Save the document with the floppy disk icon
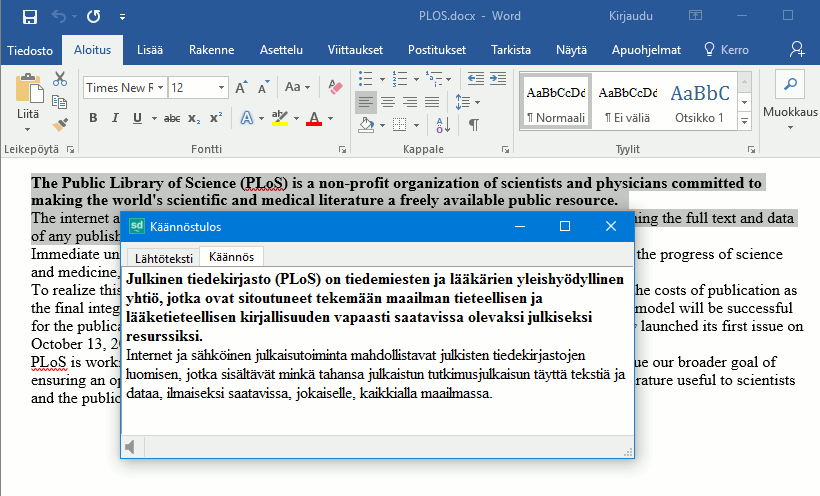The width and height of the screenshot is (820, 496). tap(30, 17)
